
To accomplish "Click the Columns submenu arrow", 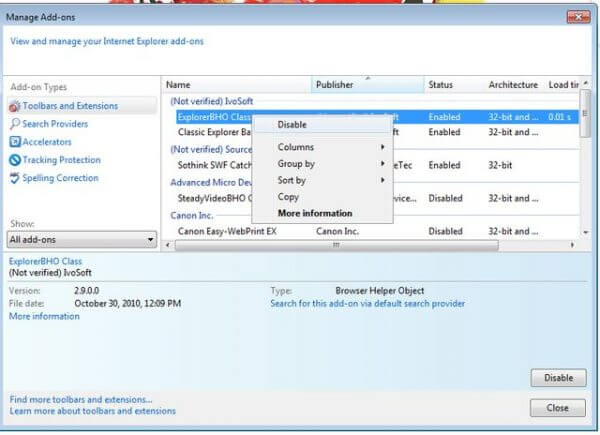I will [x=382, y=147].
